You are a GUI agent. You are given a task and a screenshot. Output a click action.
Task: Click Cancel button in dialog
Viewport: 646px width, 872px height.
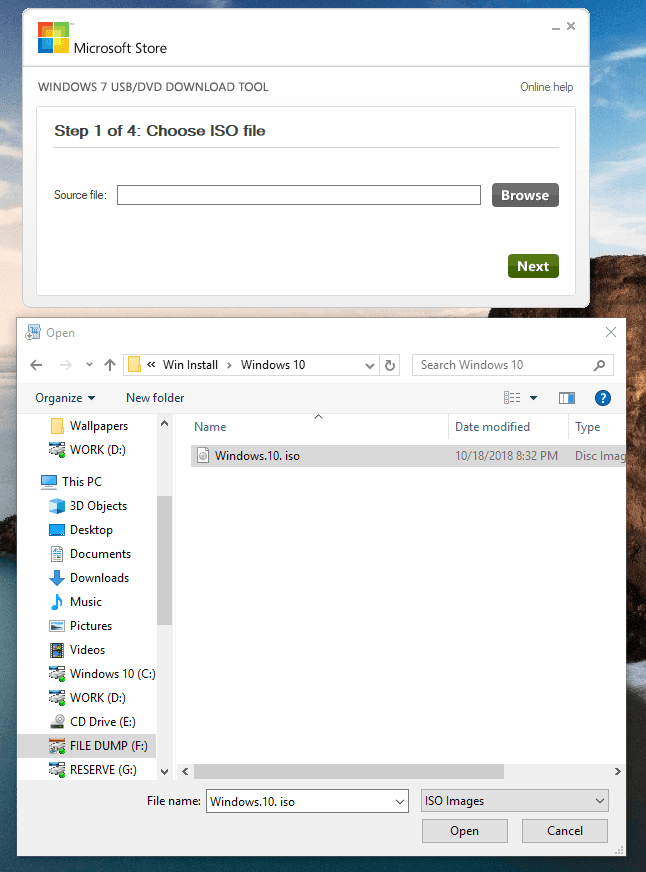565,831
